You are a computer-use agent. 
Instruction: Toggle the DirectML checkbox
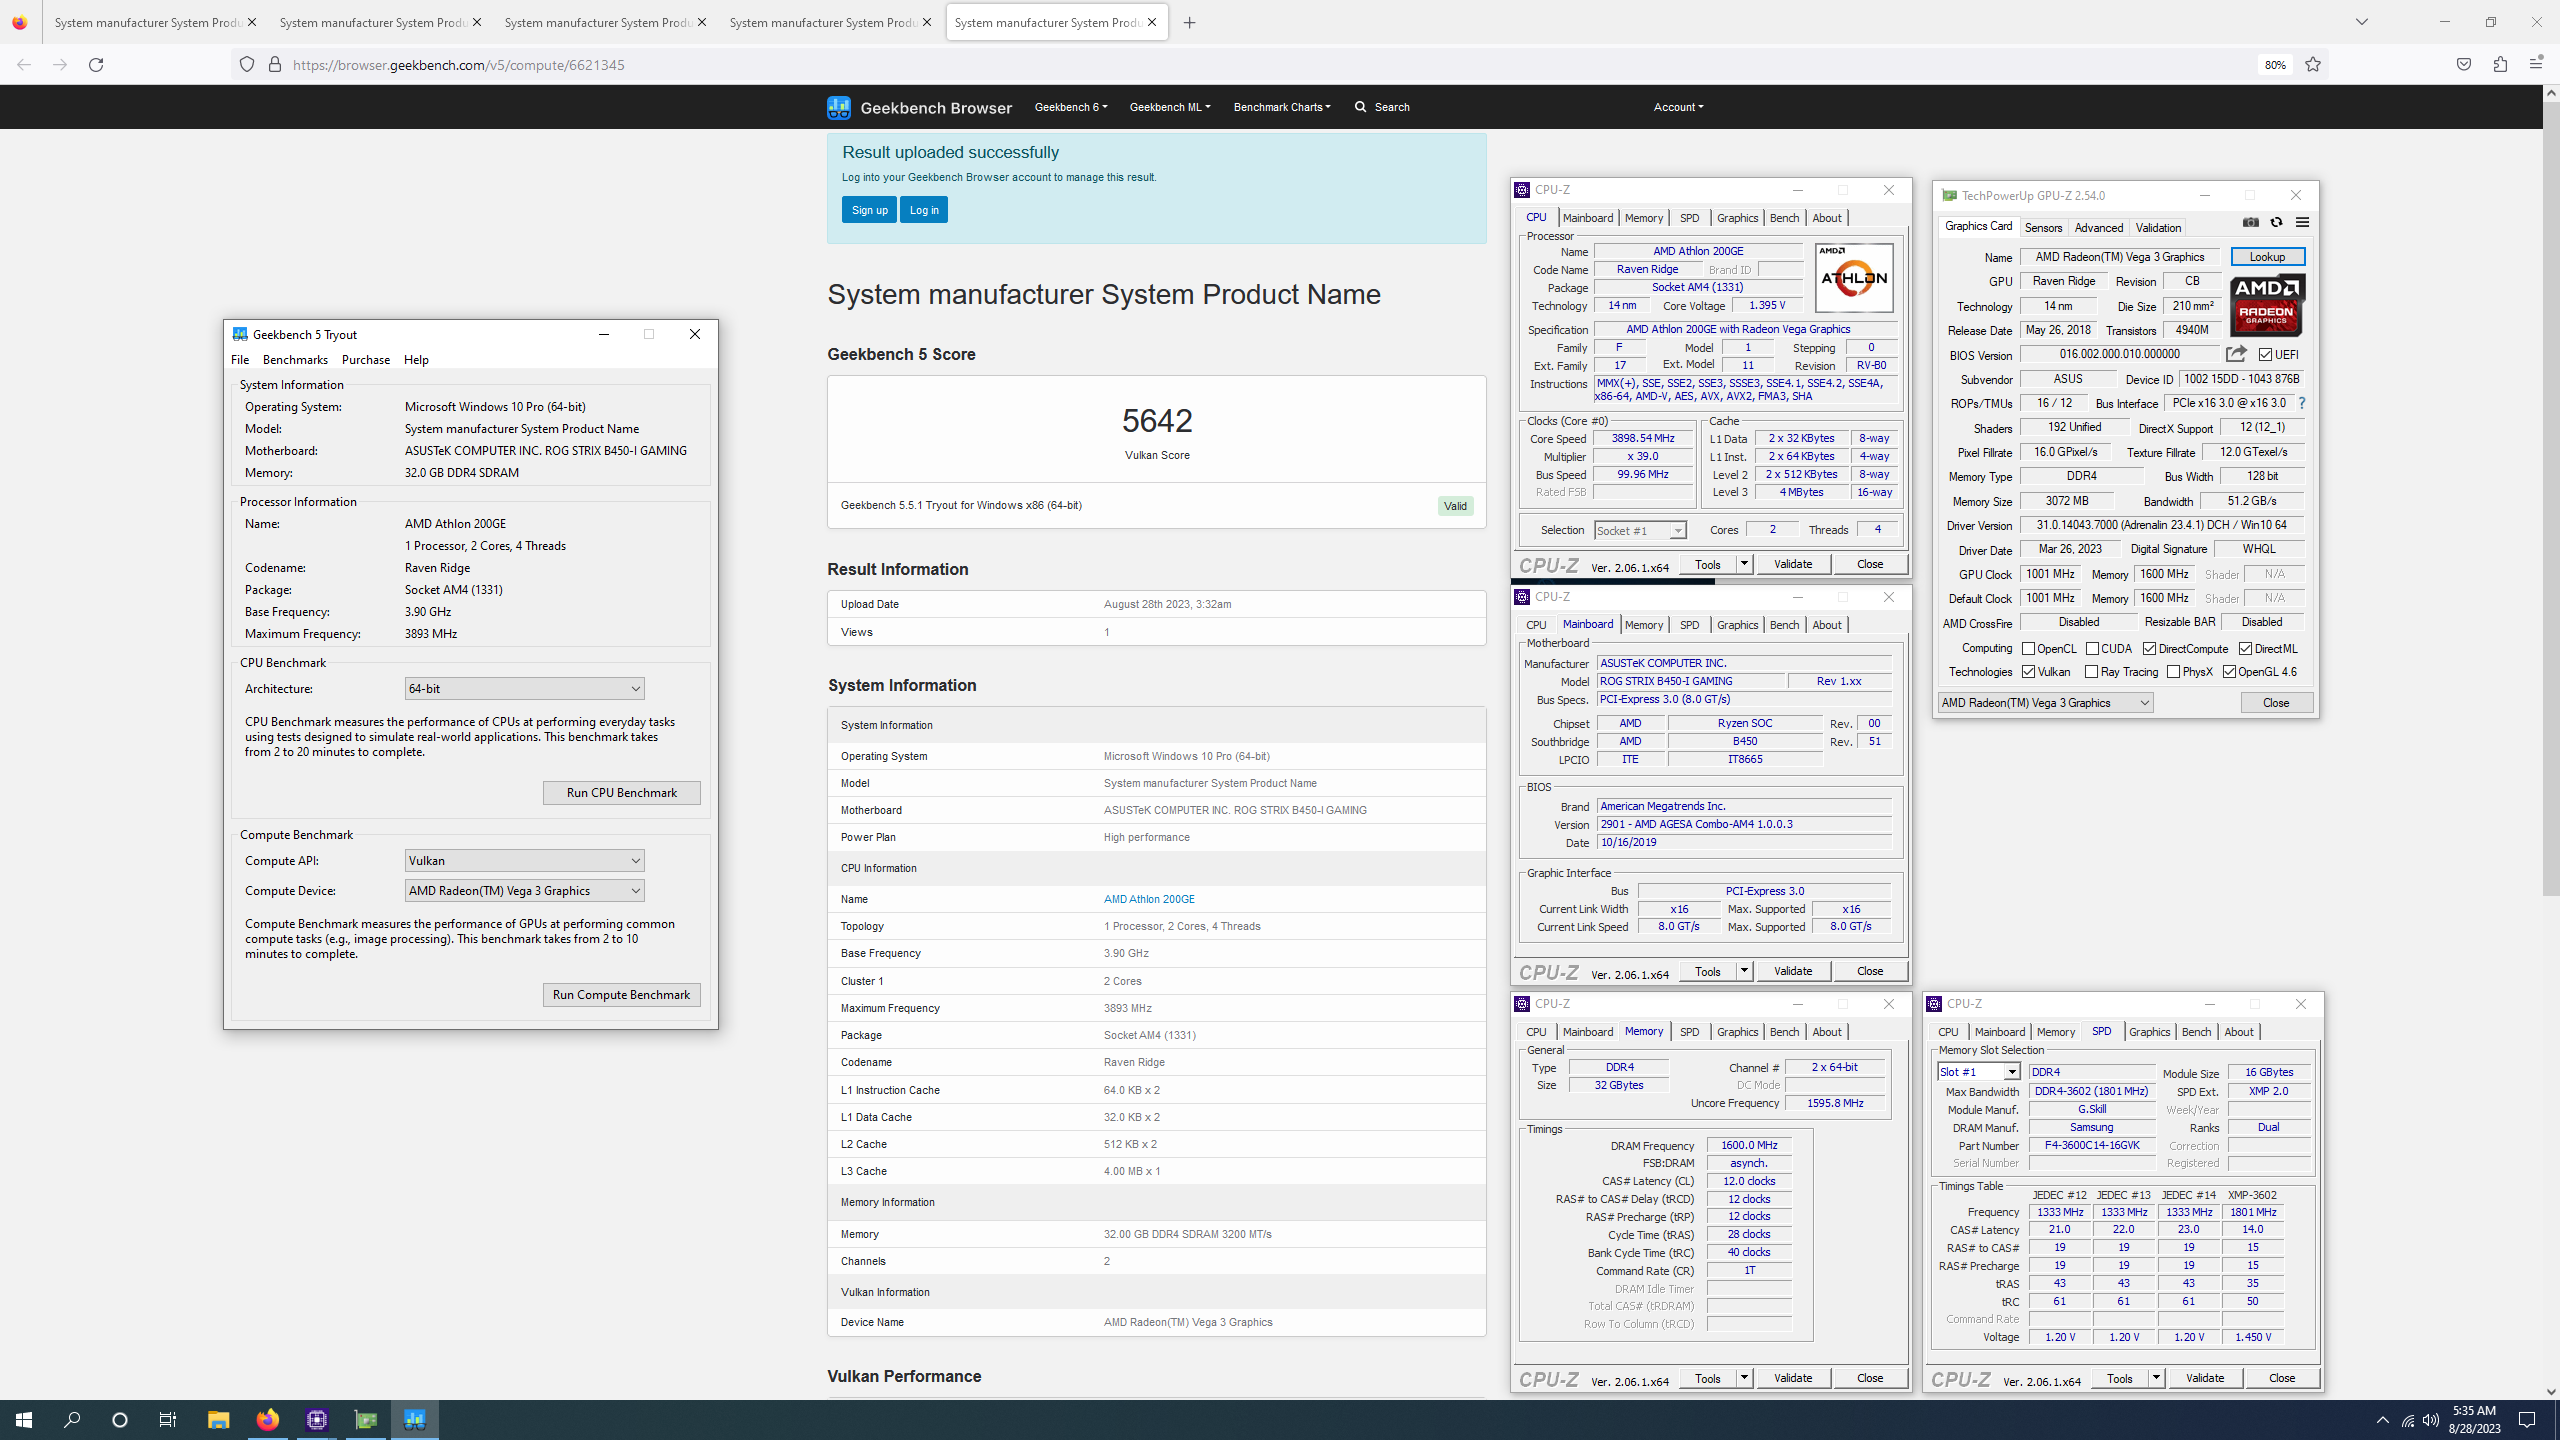point(2245,649)
